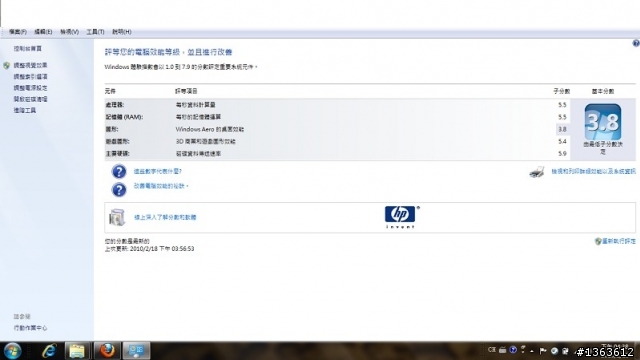Image resolution: width=640 pixels, height=360 pixels.
Task: Open the 檔案(F) menu
Action: click(18, 32)
